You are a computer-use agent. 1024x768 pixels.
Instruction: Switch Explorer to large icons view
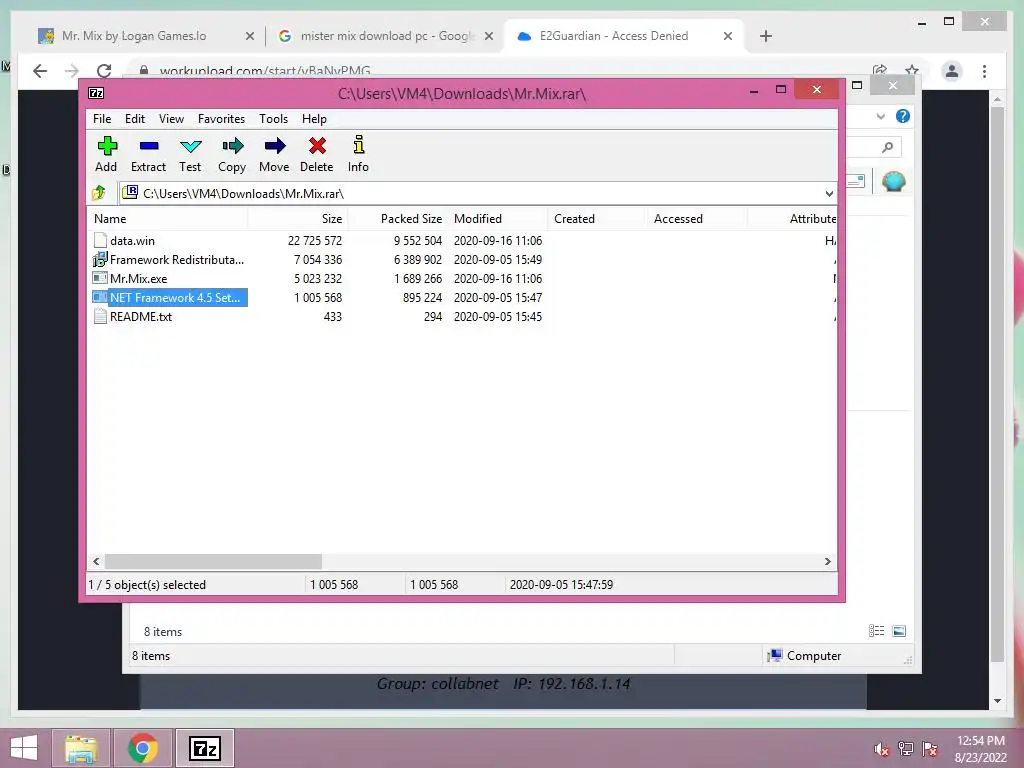click(899, 630)
